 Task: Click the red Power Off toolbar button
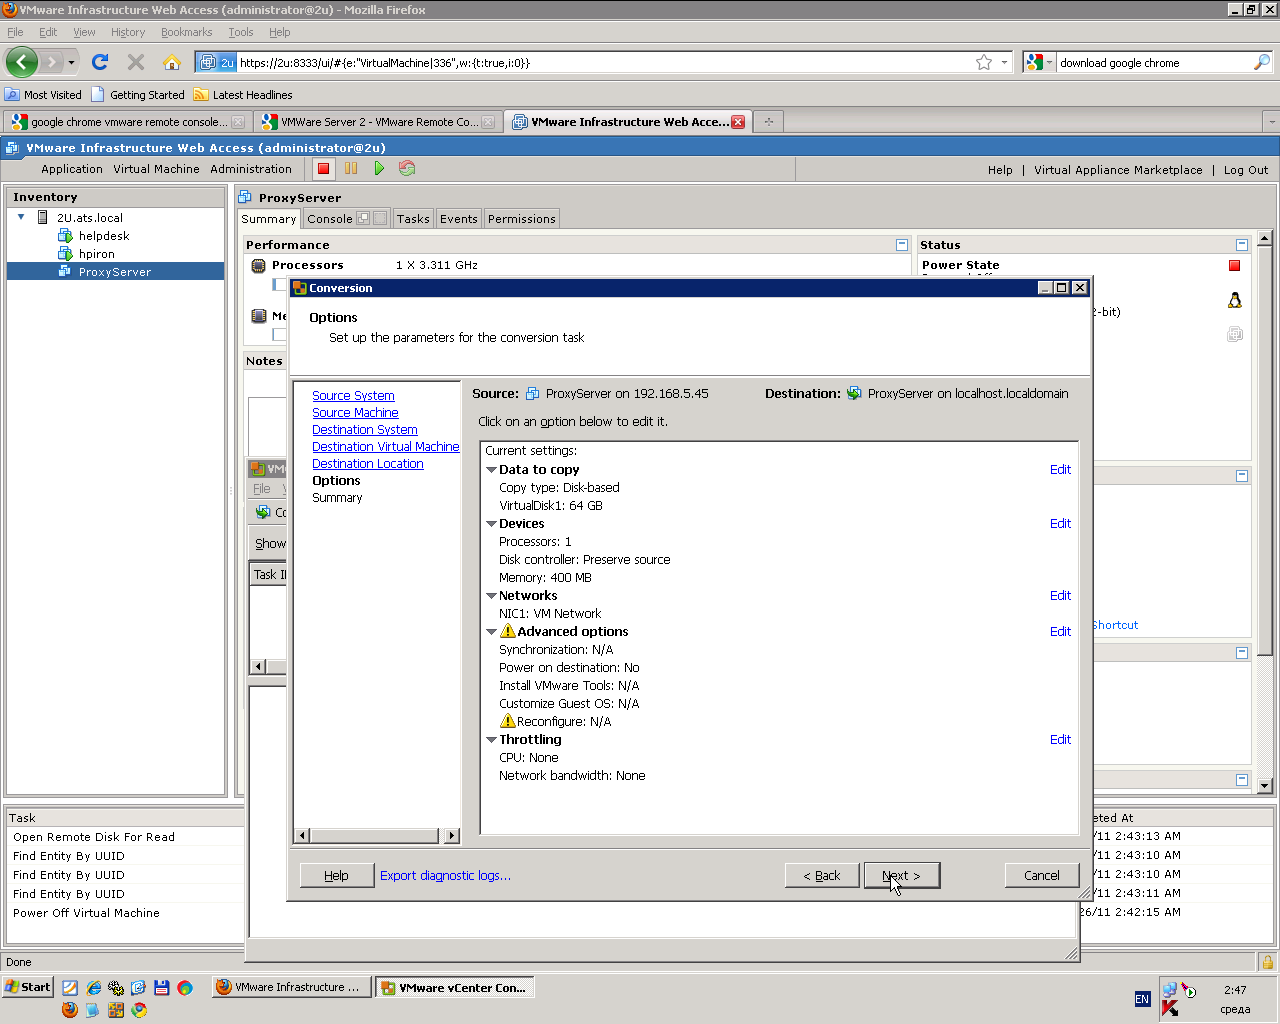[x=323, y=169]
